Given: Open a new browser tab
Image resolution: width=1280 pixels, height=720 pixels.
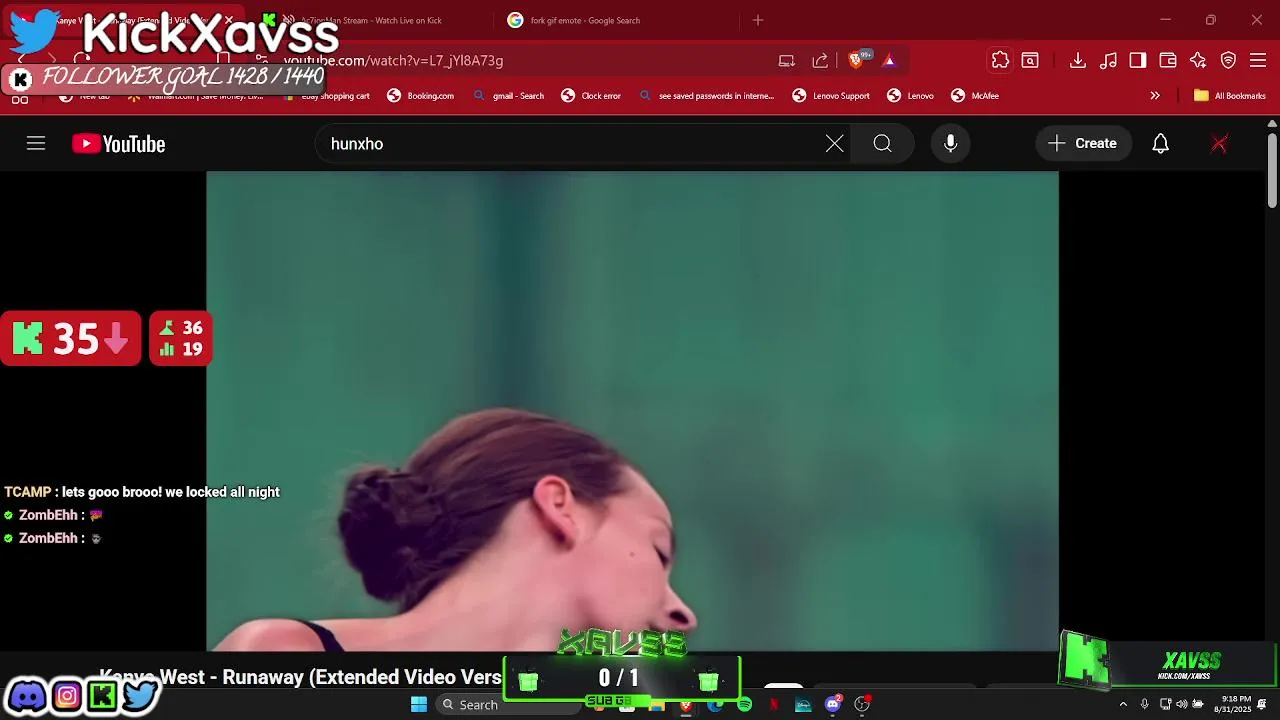Looking at the screenshot, I should pyautogui.click(x=758, y=20).
